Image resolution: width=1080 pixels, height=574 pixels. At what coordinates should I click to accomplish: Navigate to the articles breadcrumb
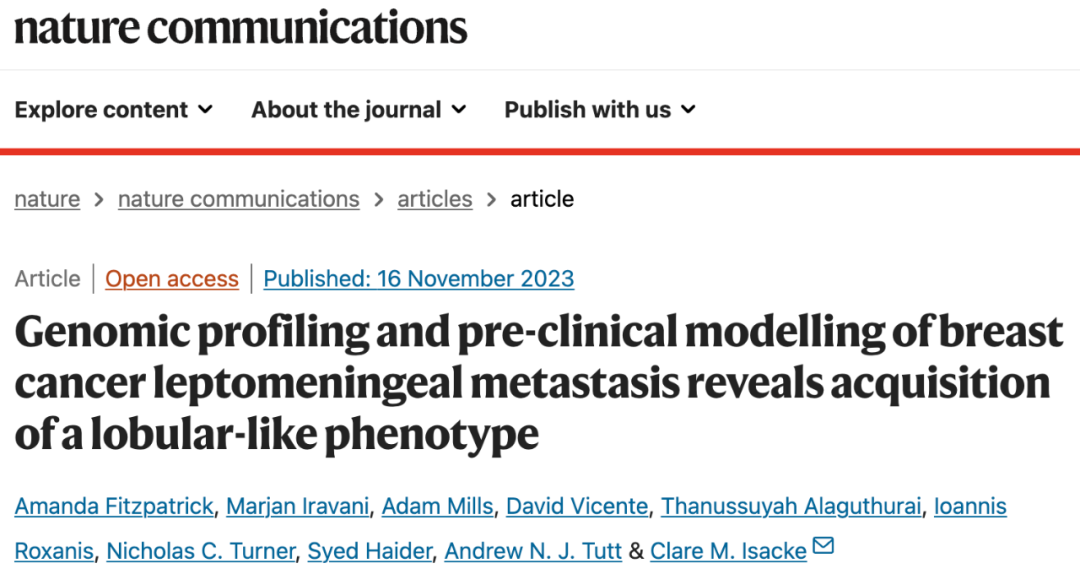(435, 199)
